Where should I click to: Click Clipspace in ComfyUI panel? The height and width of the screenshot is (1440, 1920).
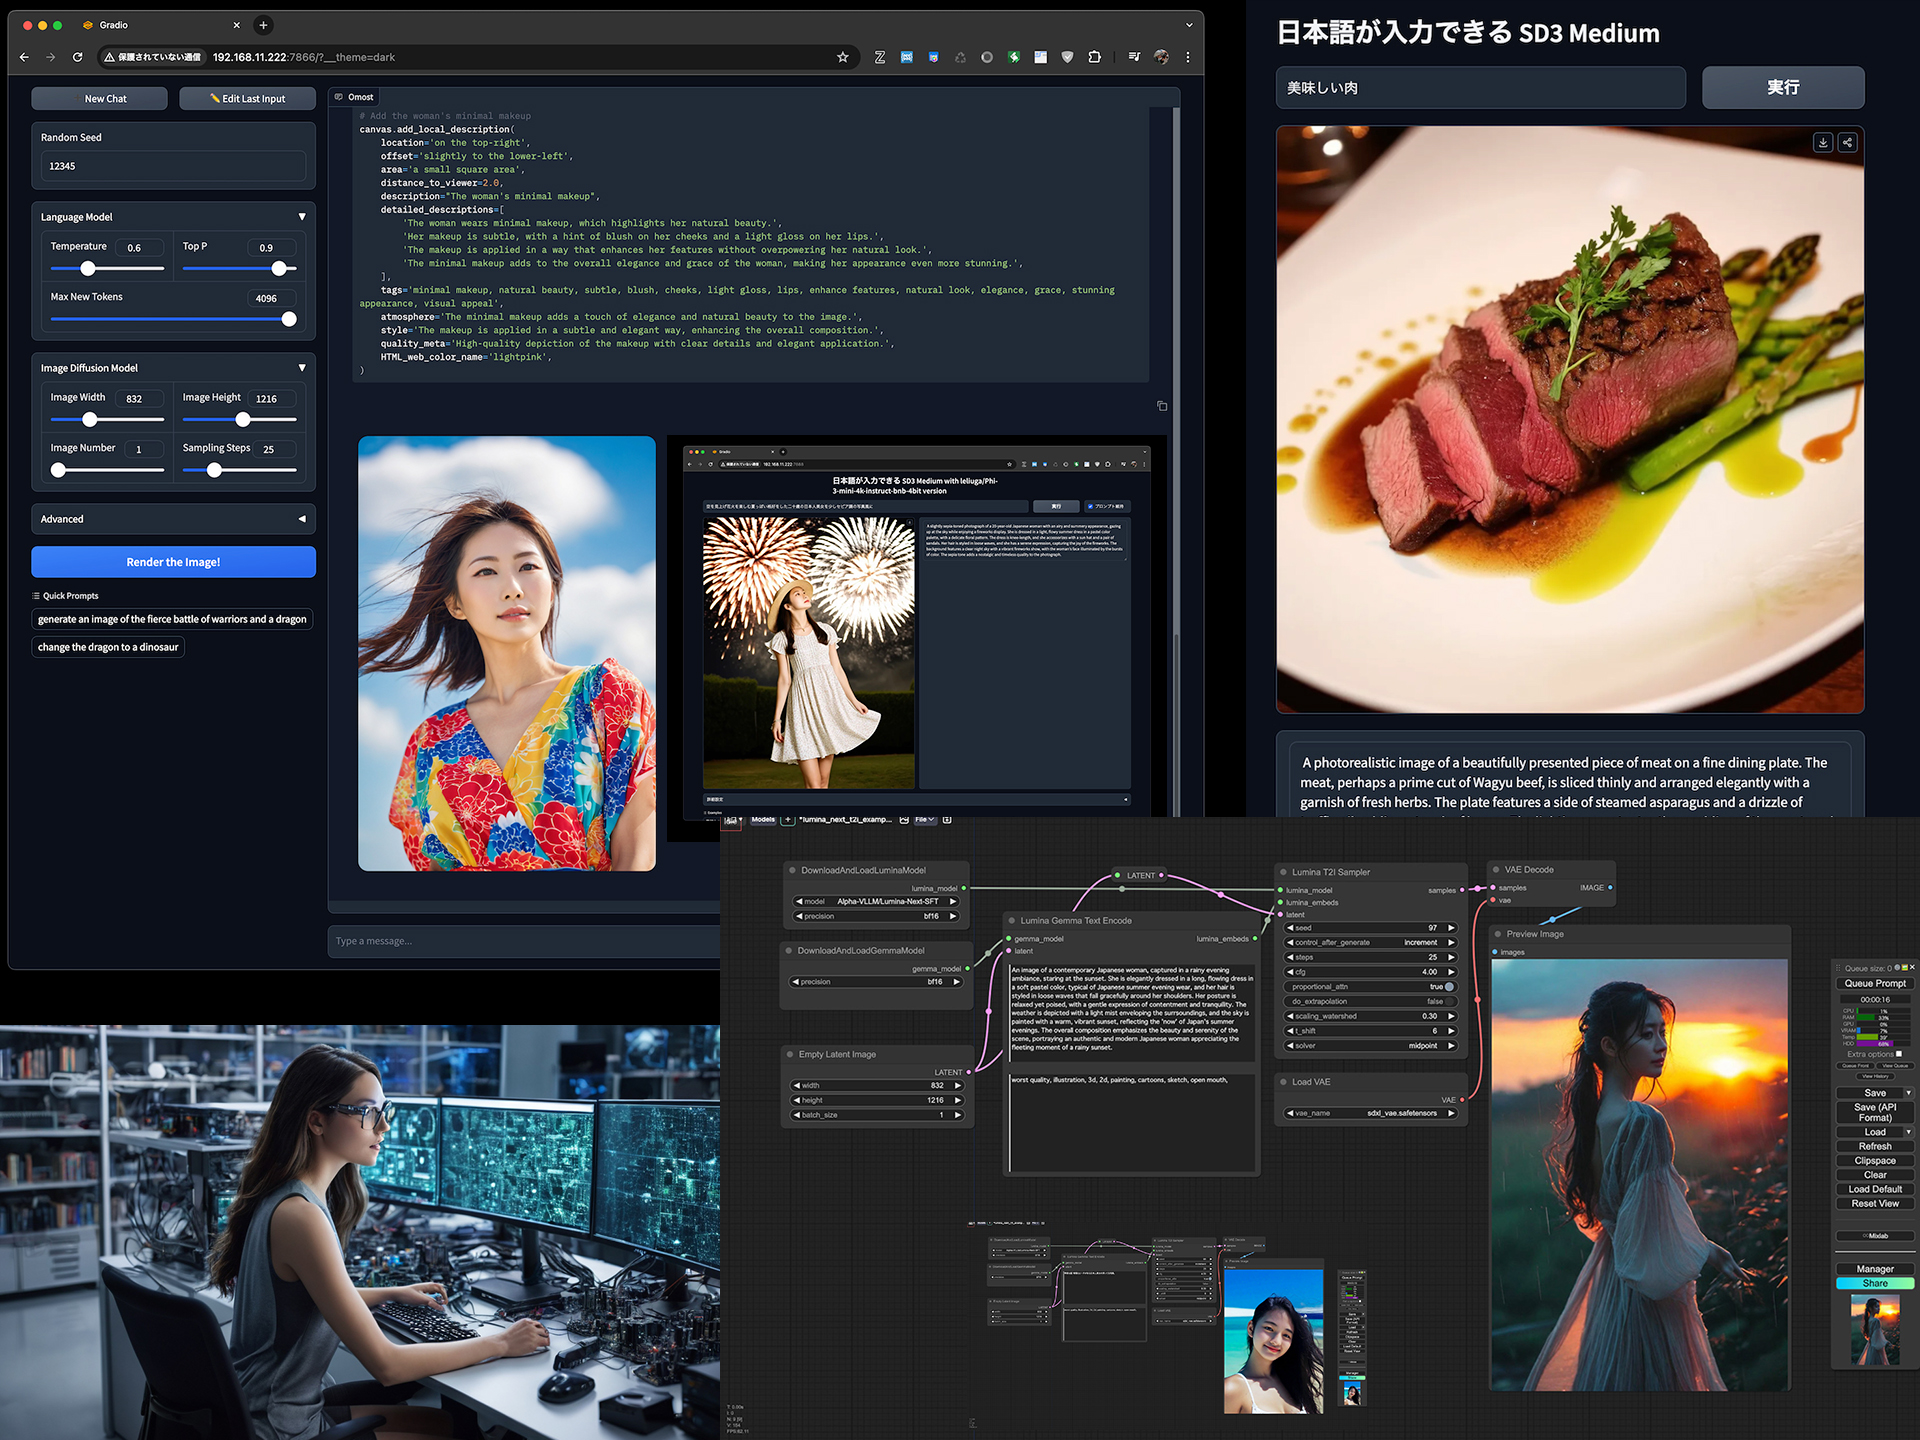1875,1160
